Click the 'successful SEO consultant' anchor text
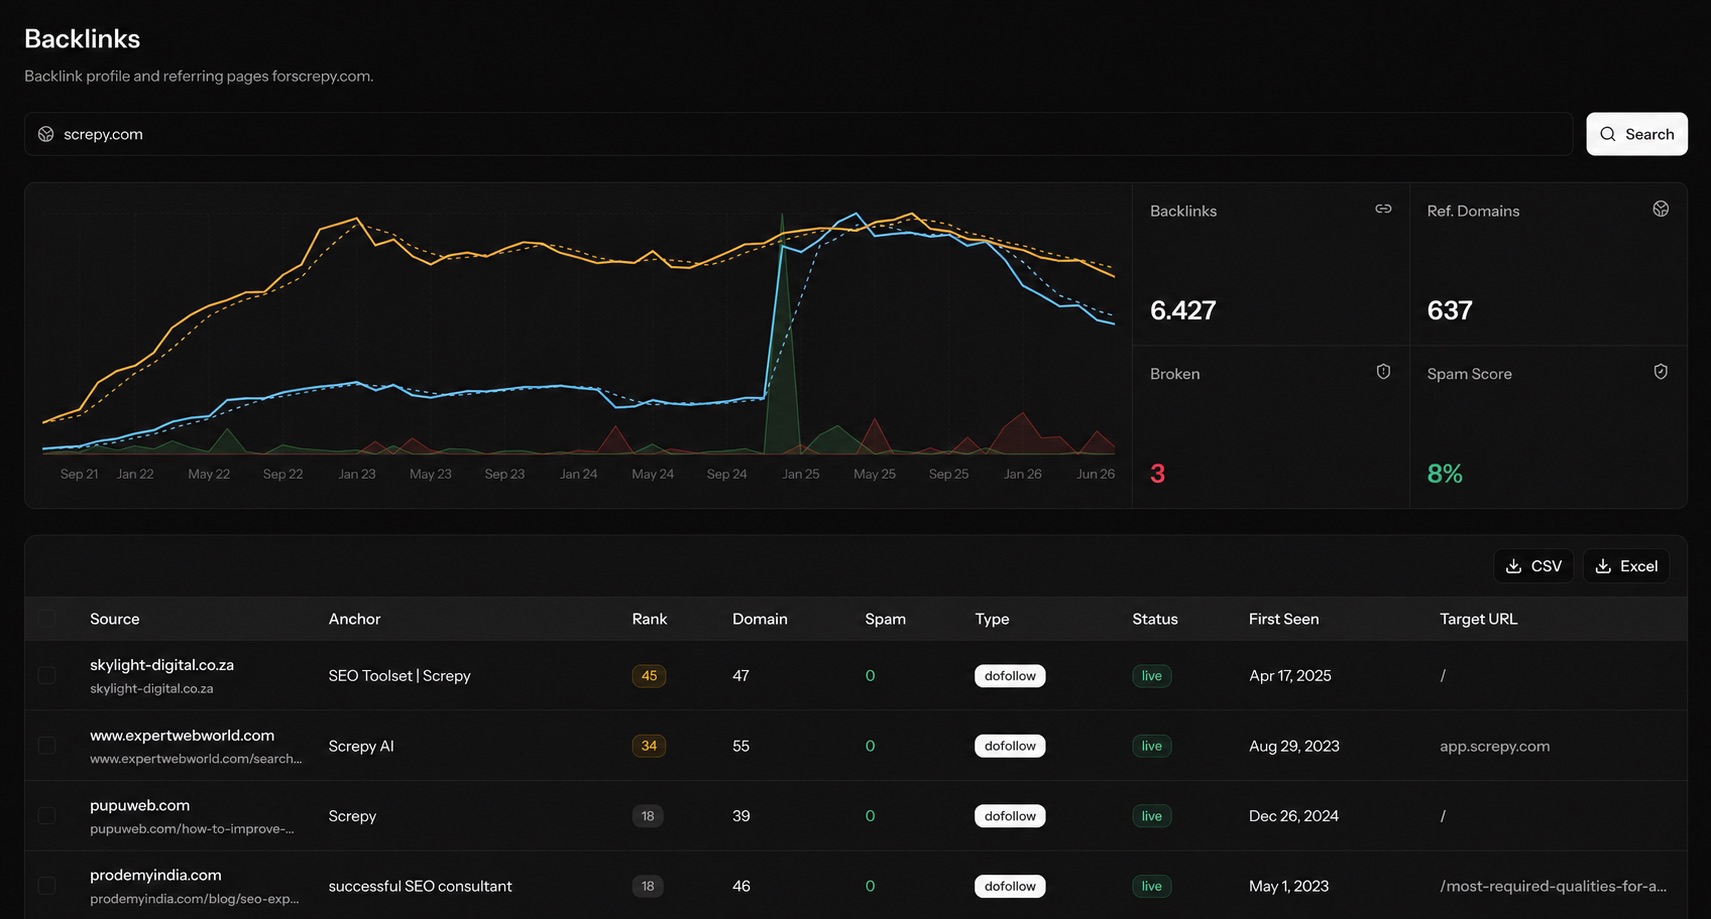1711x919 pixels. (420, 886)
